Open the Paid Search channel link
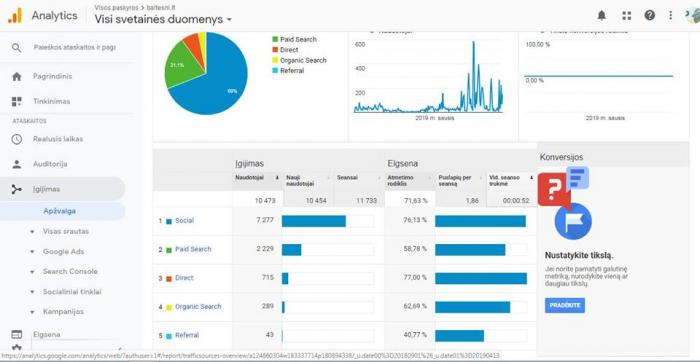The image size is (700, 362). click(x=193, y=249)
